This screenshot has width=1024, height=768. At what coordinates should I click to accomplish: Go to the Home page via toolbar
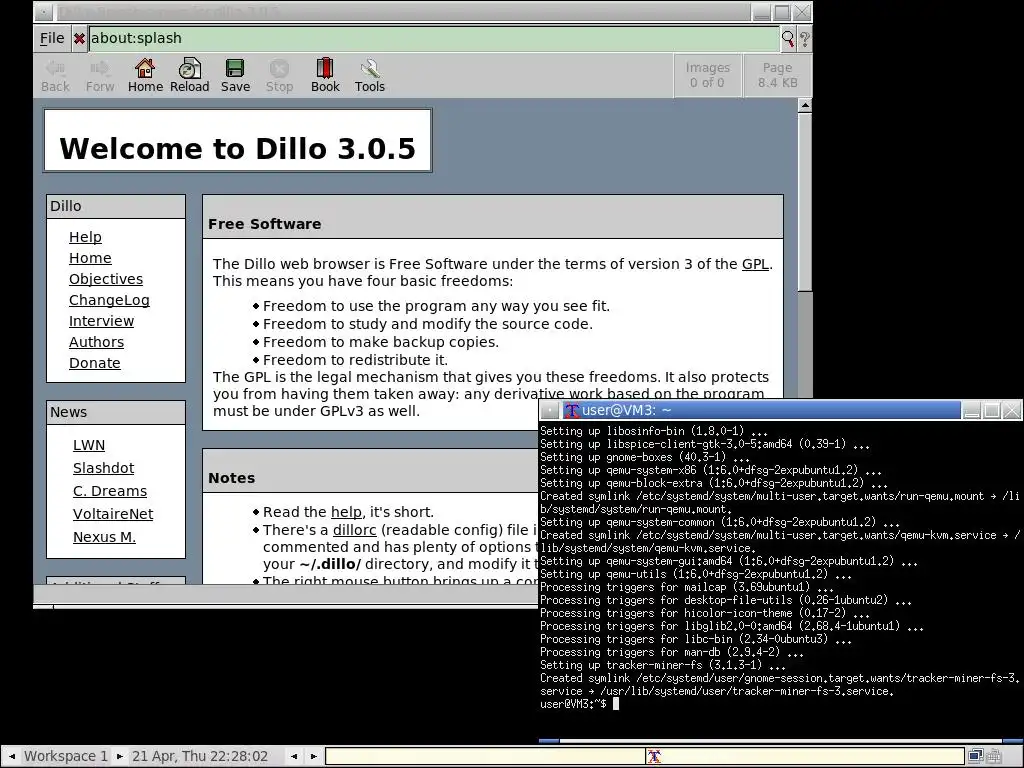(145, 76)
